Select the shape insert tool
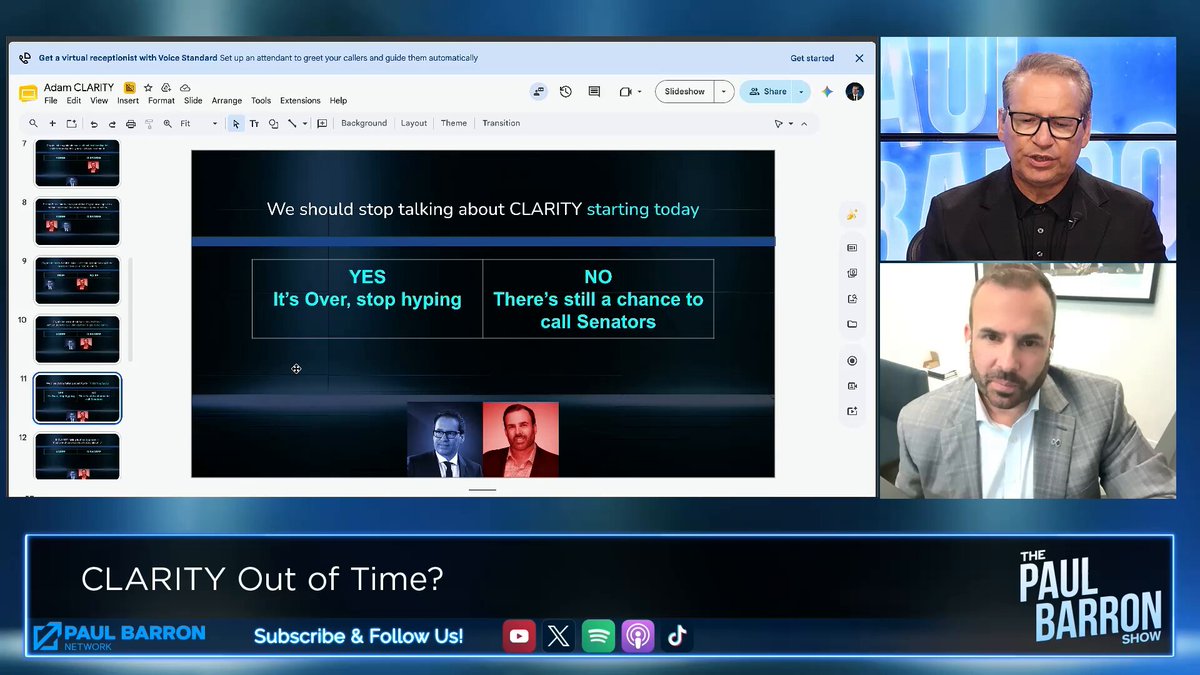The image size is (1200, 675). [x=273, y=124]
